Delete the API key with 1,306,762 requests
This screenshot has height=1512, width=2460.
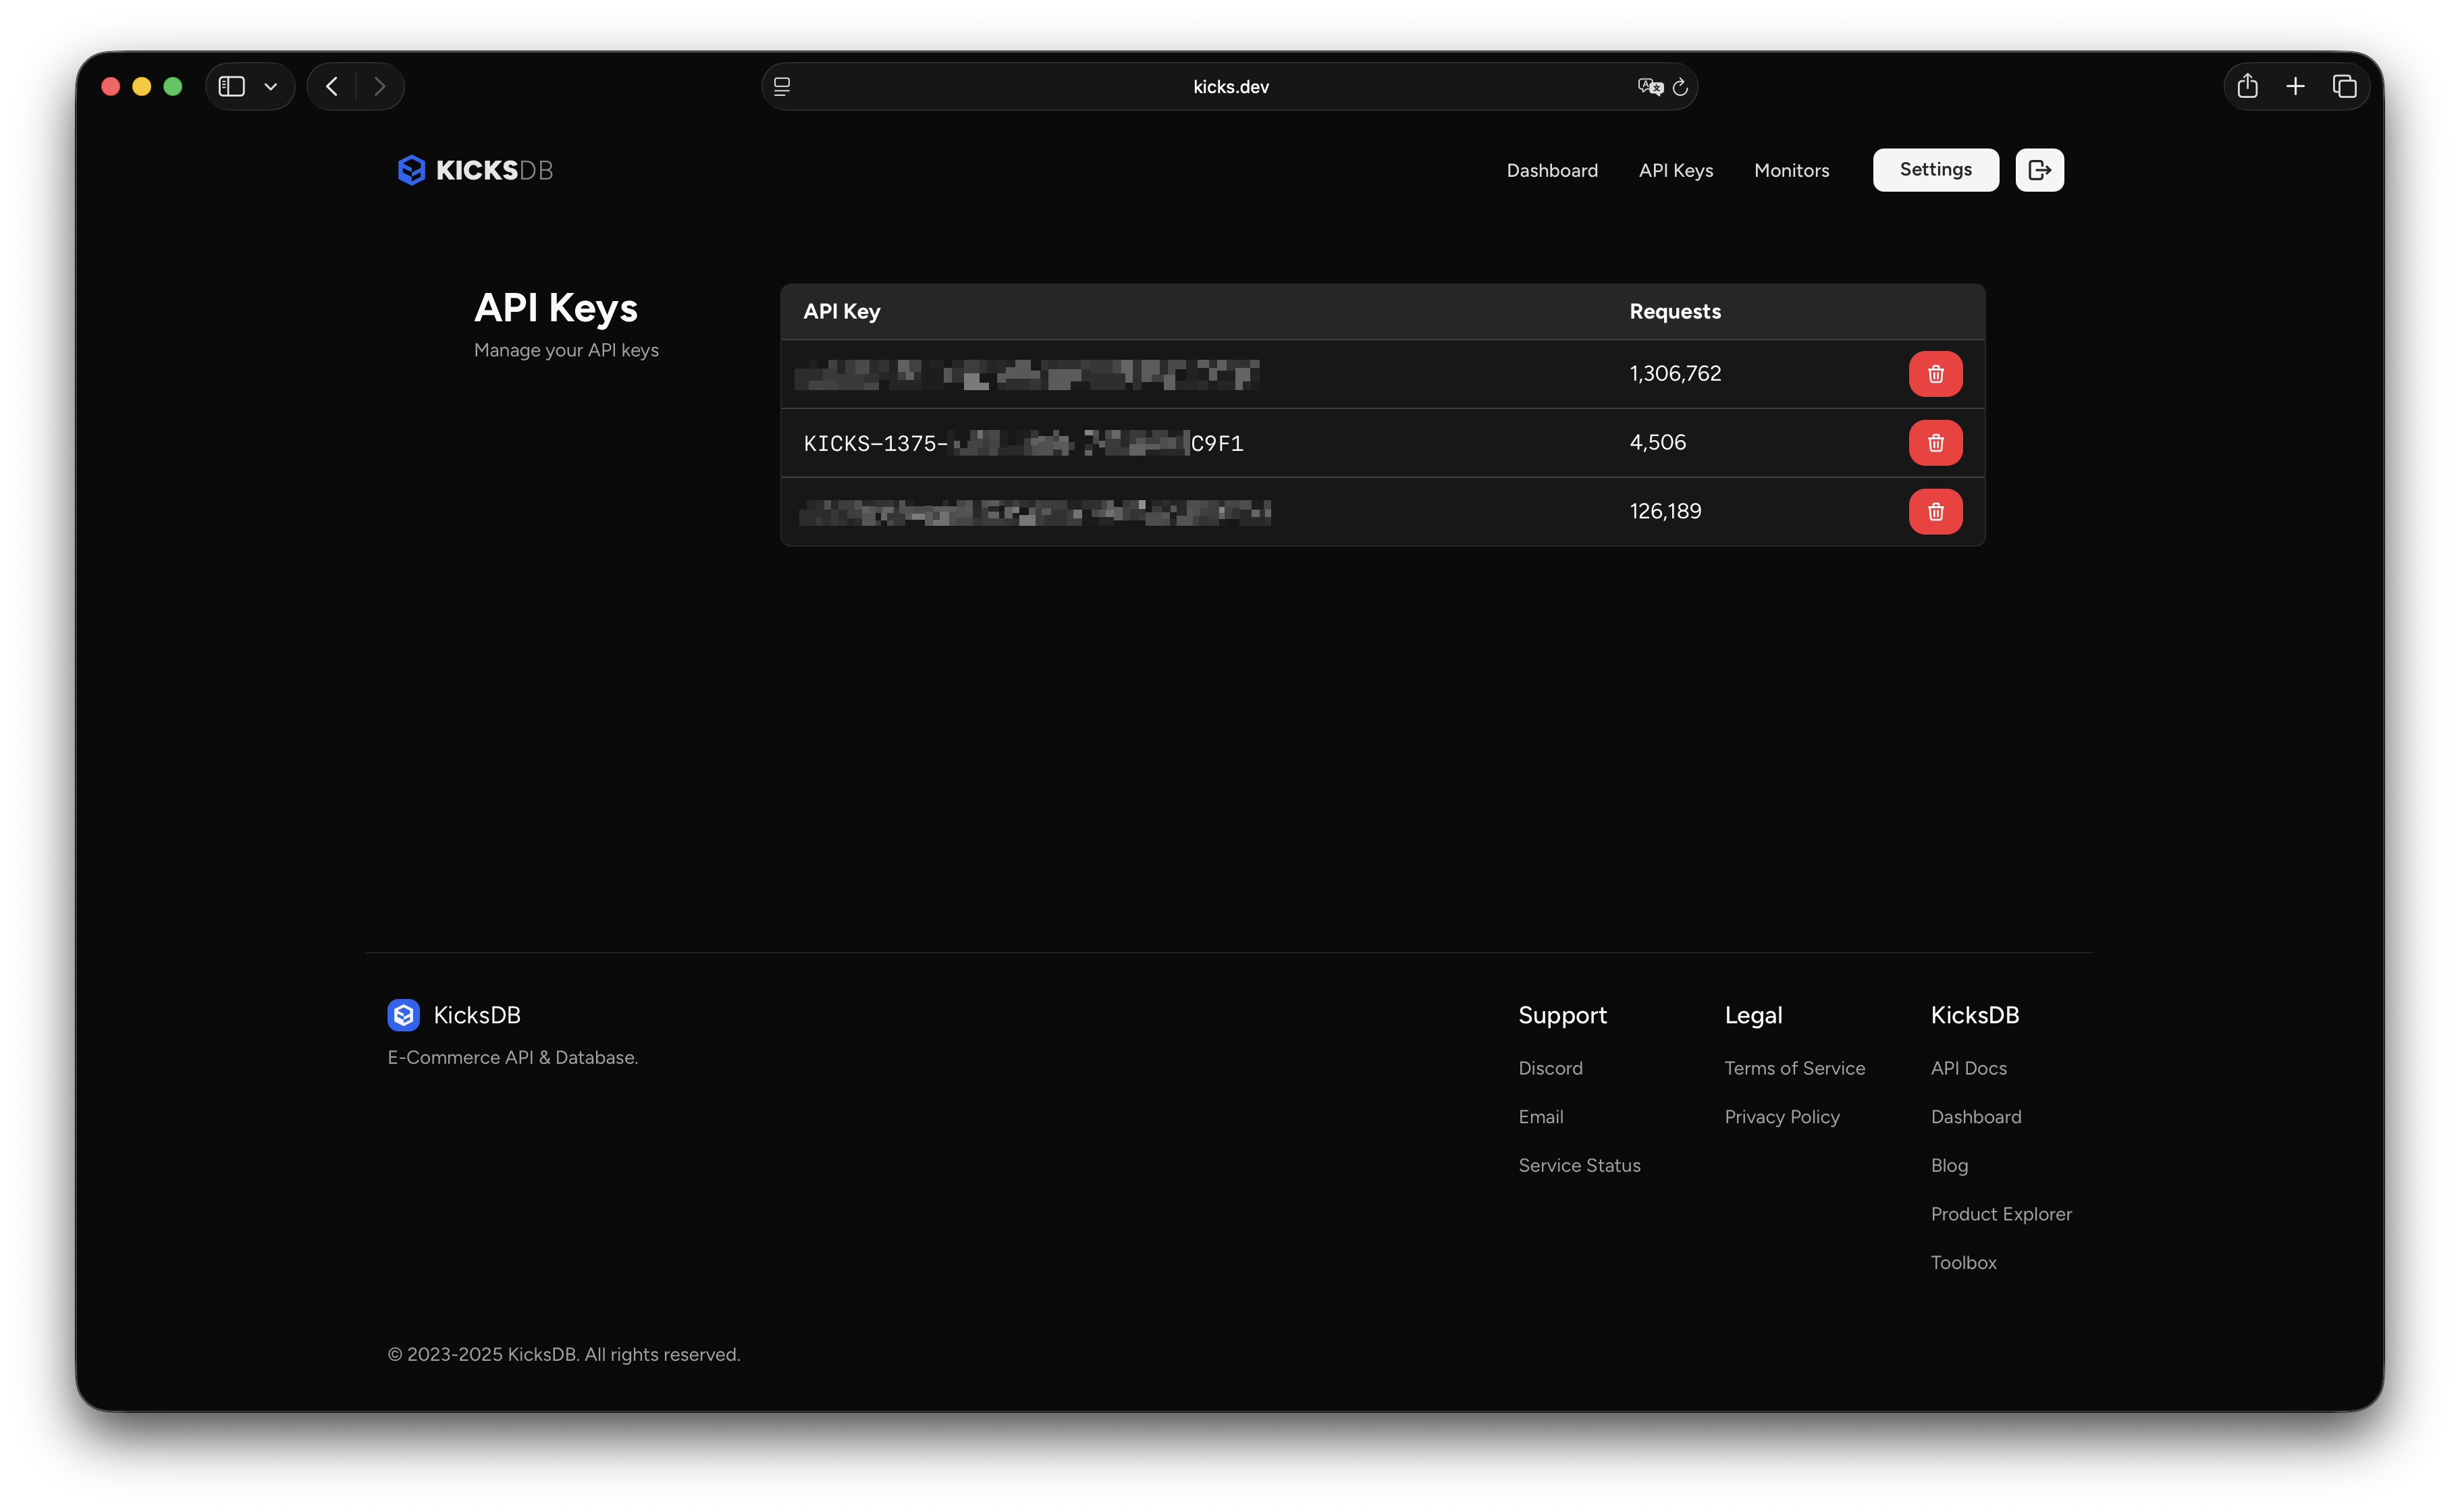click(x=1935, y=374)
